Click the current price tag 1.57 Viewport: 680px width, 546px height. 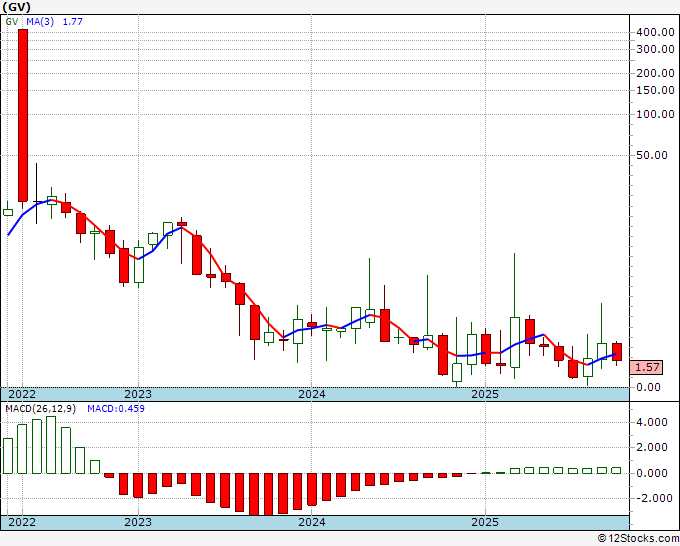(649, 367)
